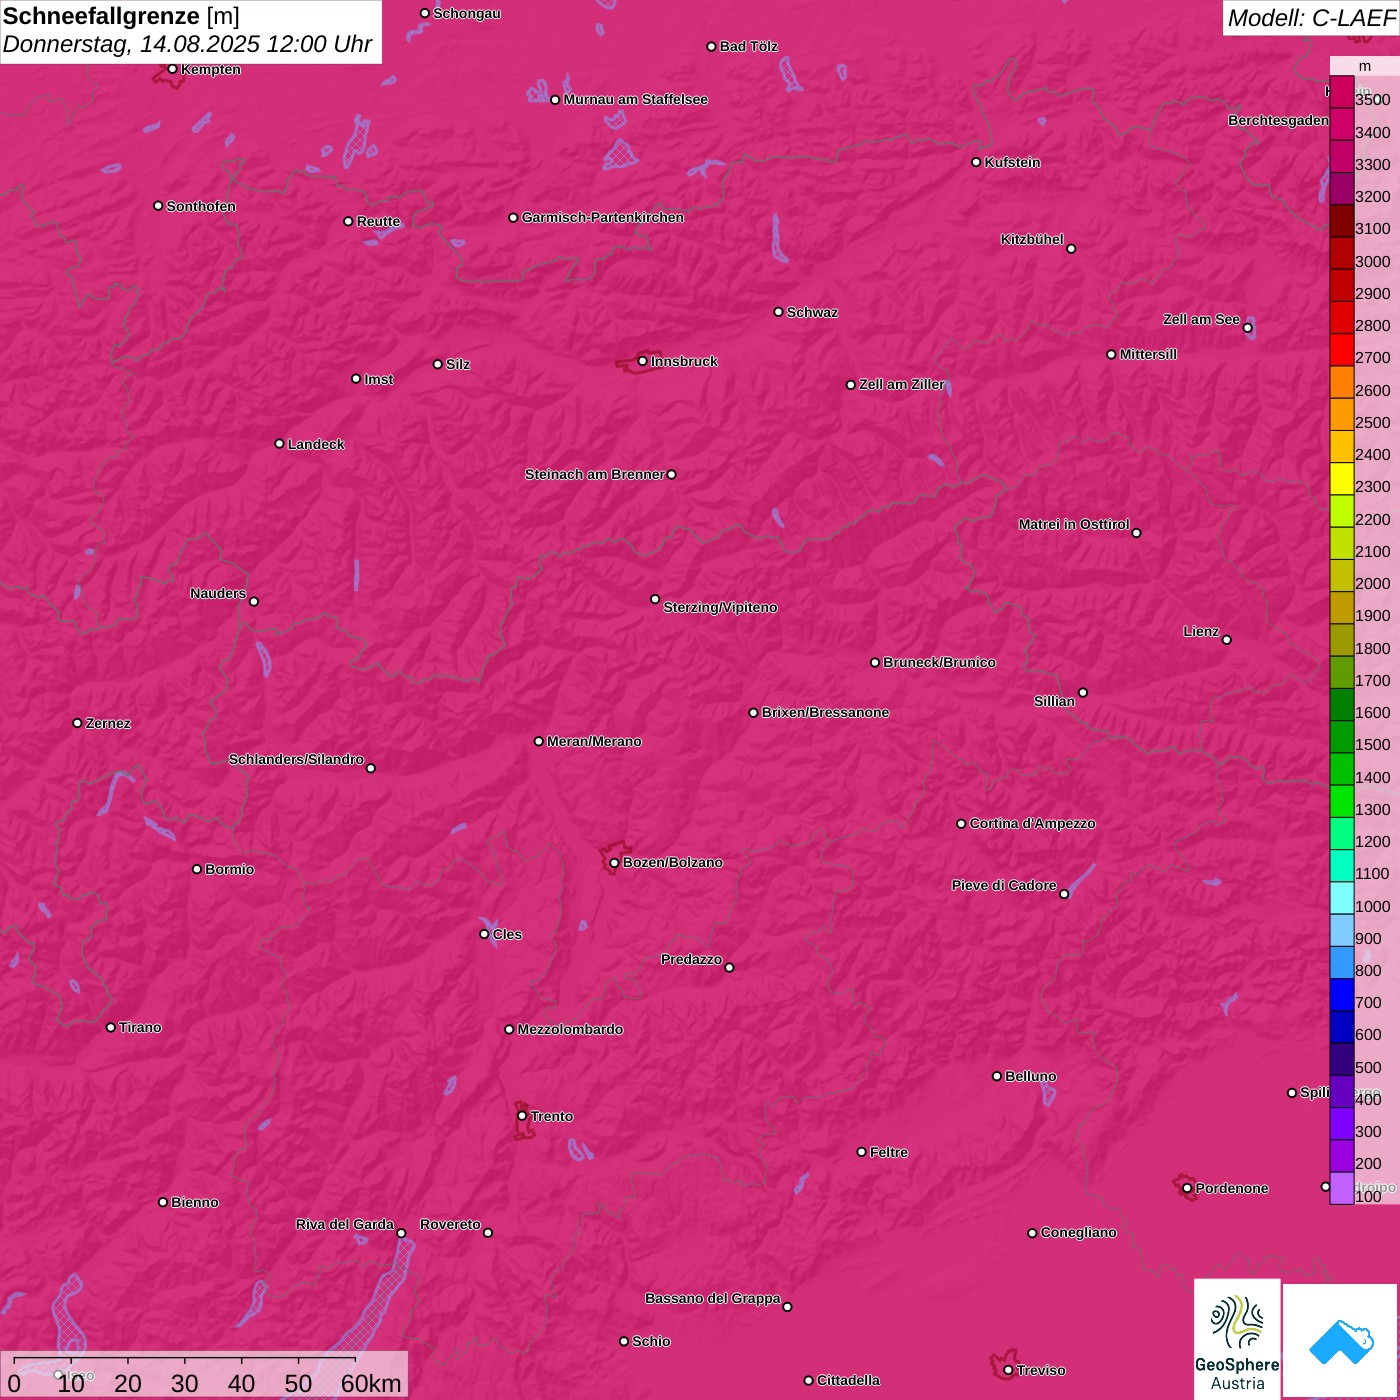Click the Brixen/Bressanone label
The image size is (1400, 1400).
[825, 712]
